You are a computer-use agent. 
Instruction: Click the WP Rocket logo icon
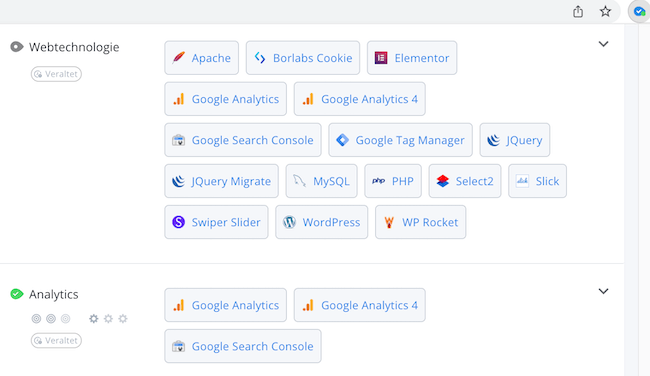(389, 222)
